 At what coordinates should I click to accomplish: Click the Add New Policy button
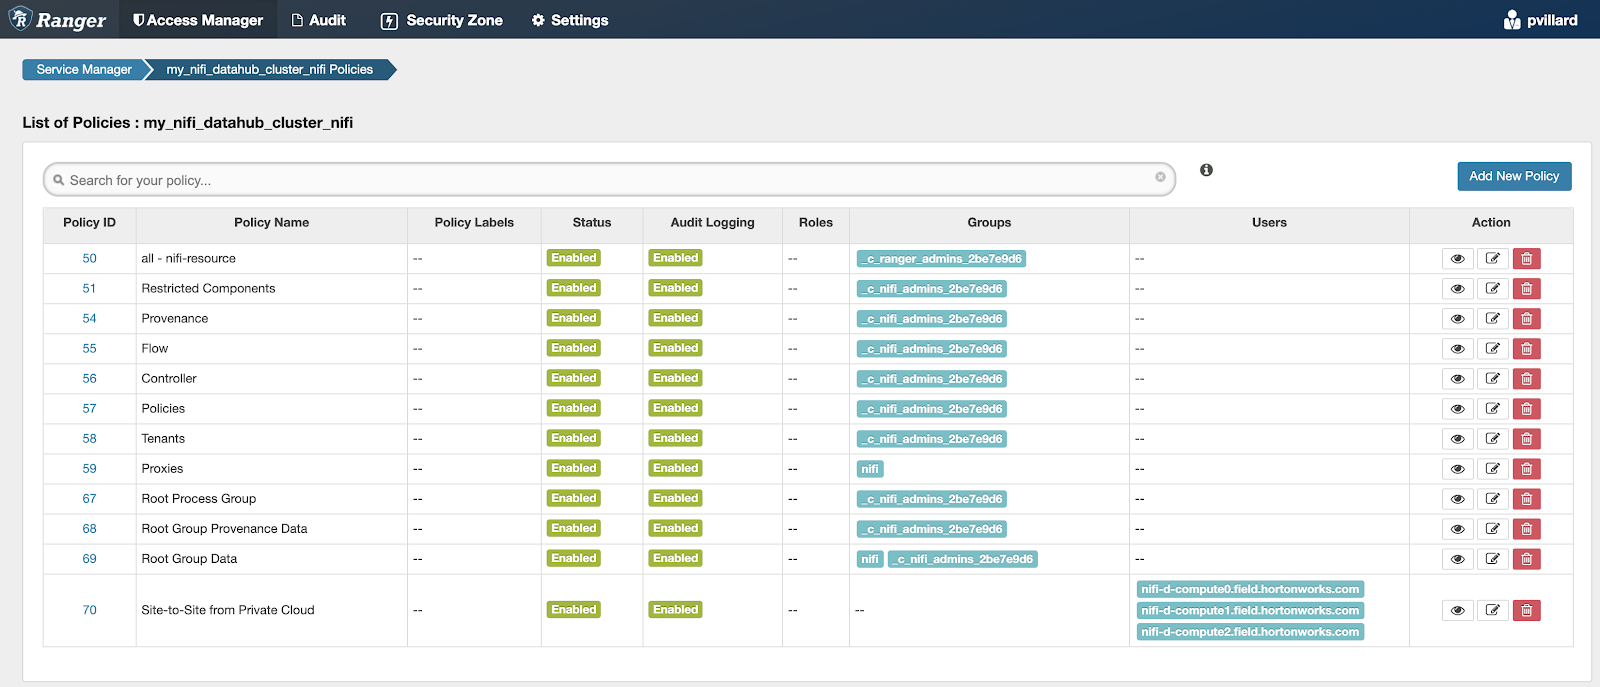pos(1513,176)
